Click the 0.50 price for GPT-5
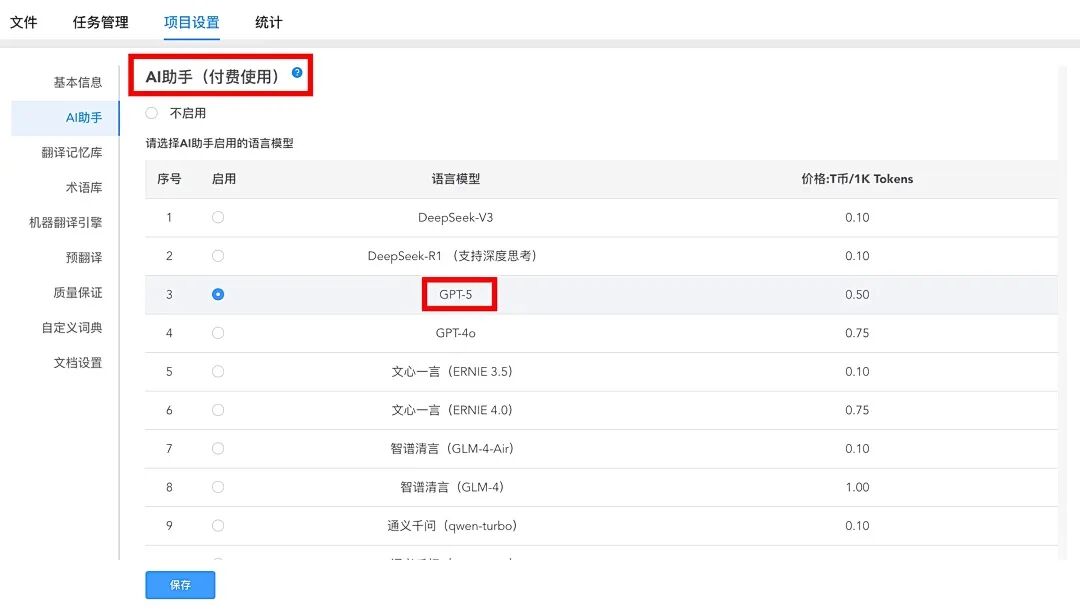 857,294
